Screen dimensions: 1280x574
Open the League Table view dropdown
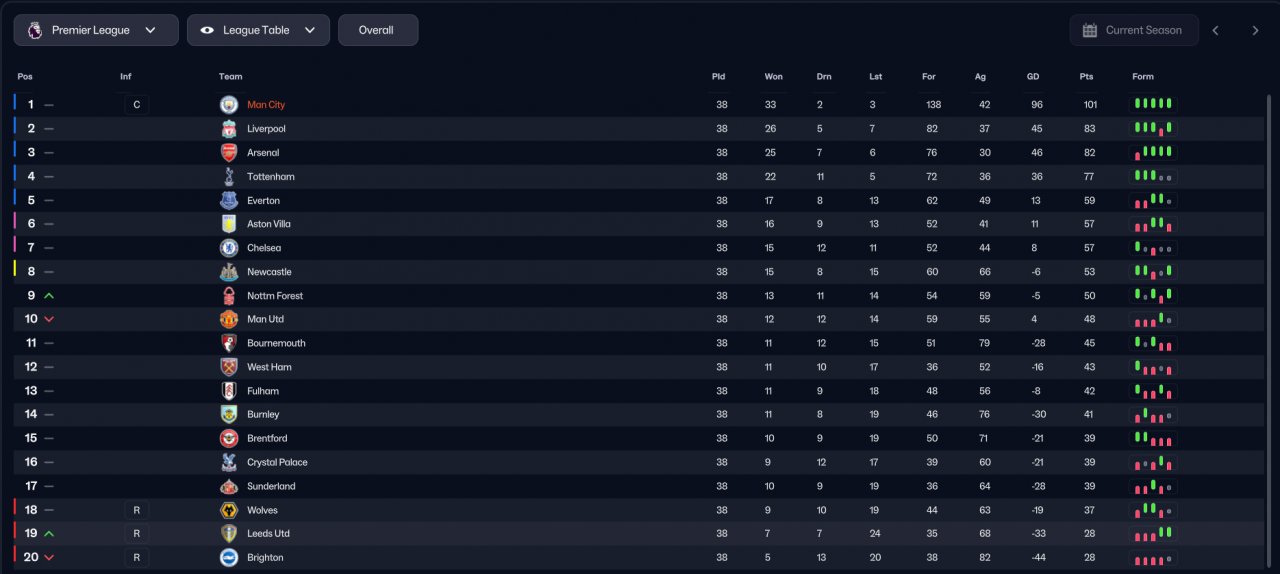[258, 30]
